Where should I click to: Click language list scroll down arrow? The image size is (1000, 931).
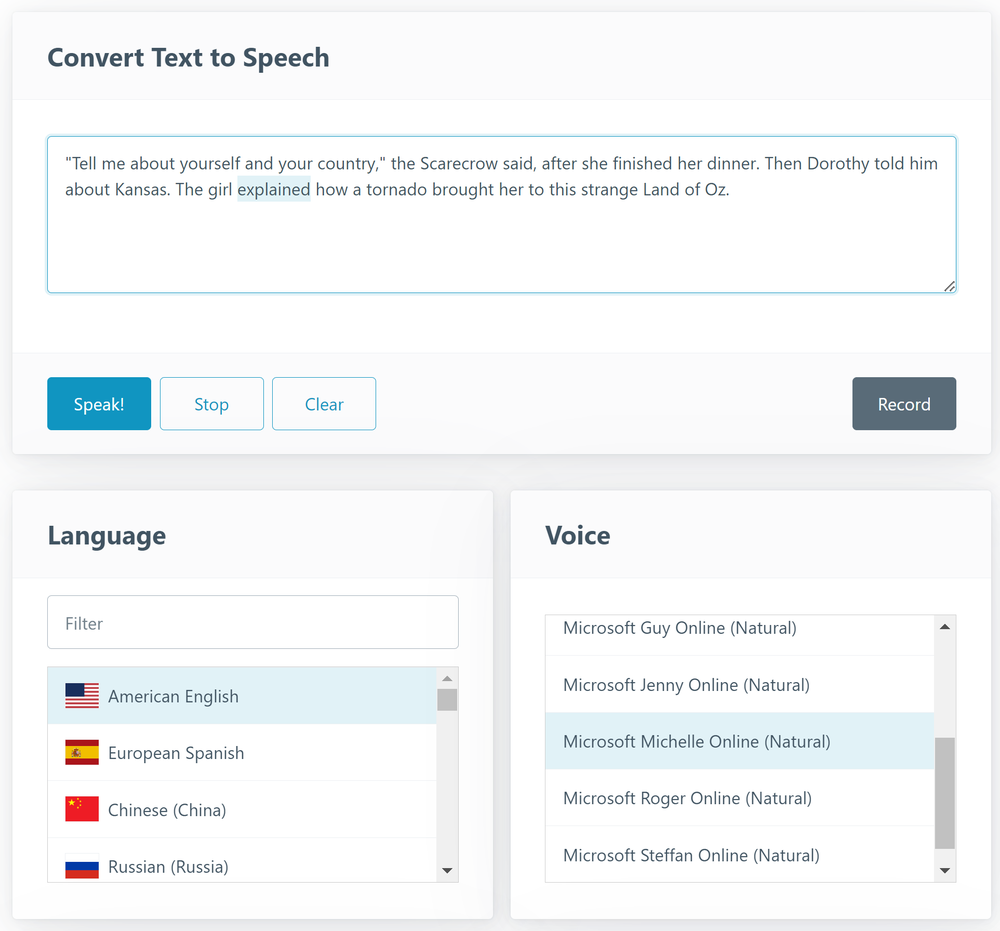click(x=447, y=870)
